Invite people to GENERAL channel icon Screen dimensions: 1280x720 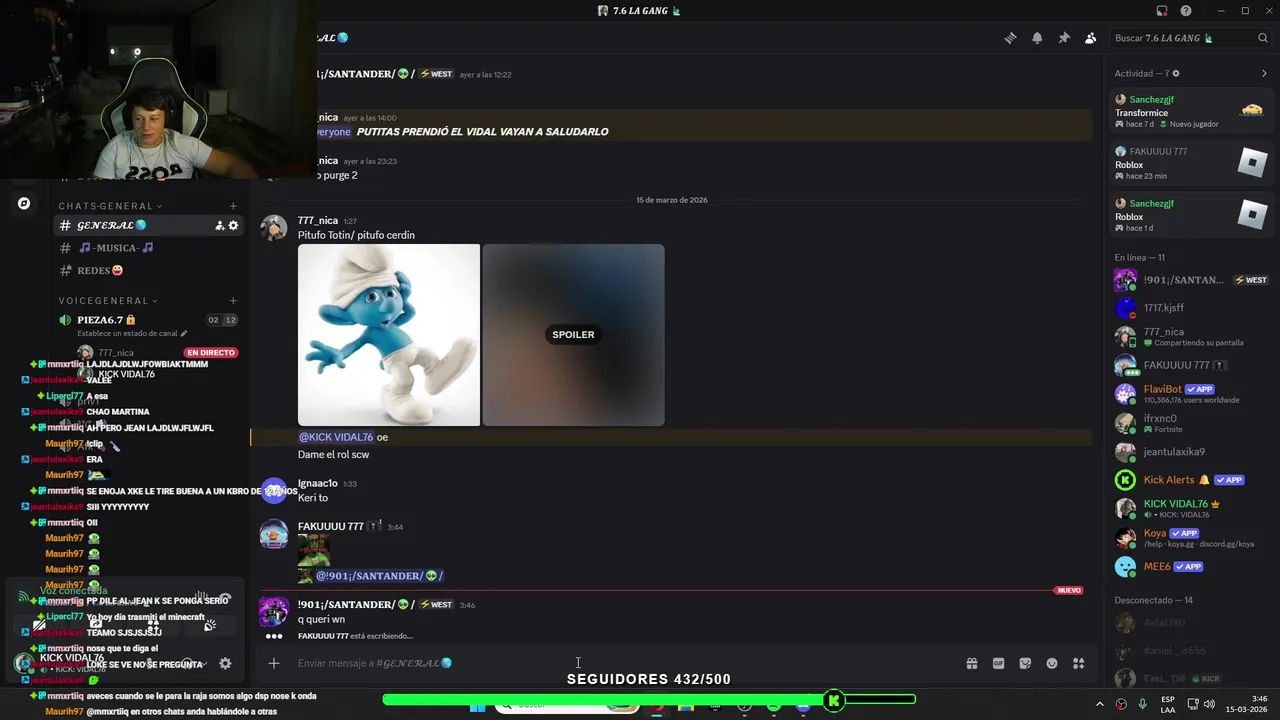pos(219,225)
